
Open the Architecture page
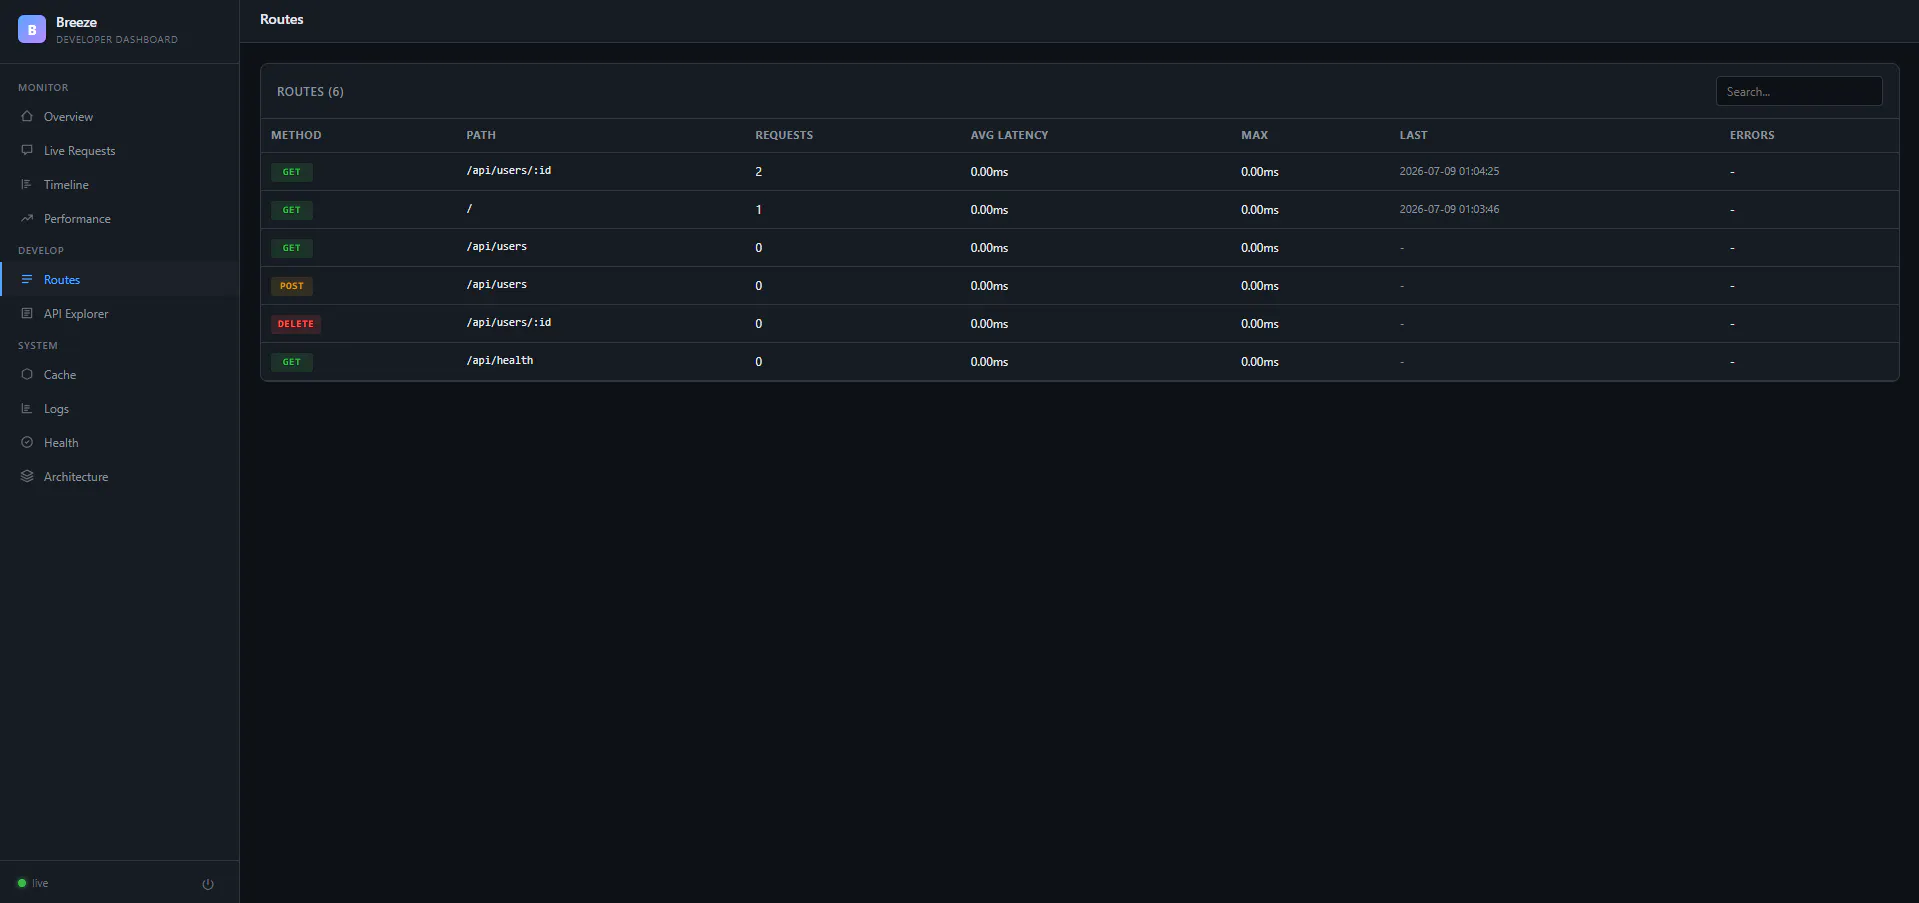coord(120,477)
